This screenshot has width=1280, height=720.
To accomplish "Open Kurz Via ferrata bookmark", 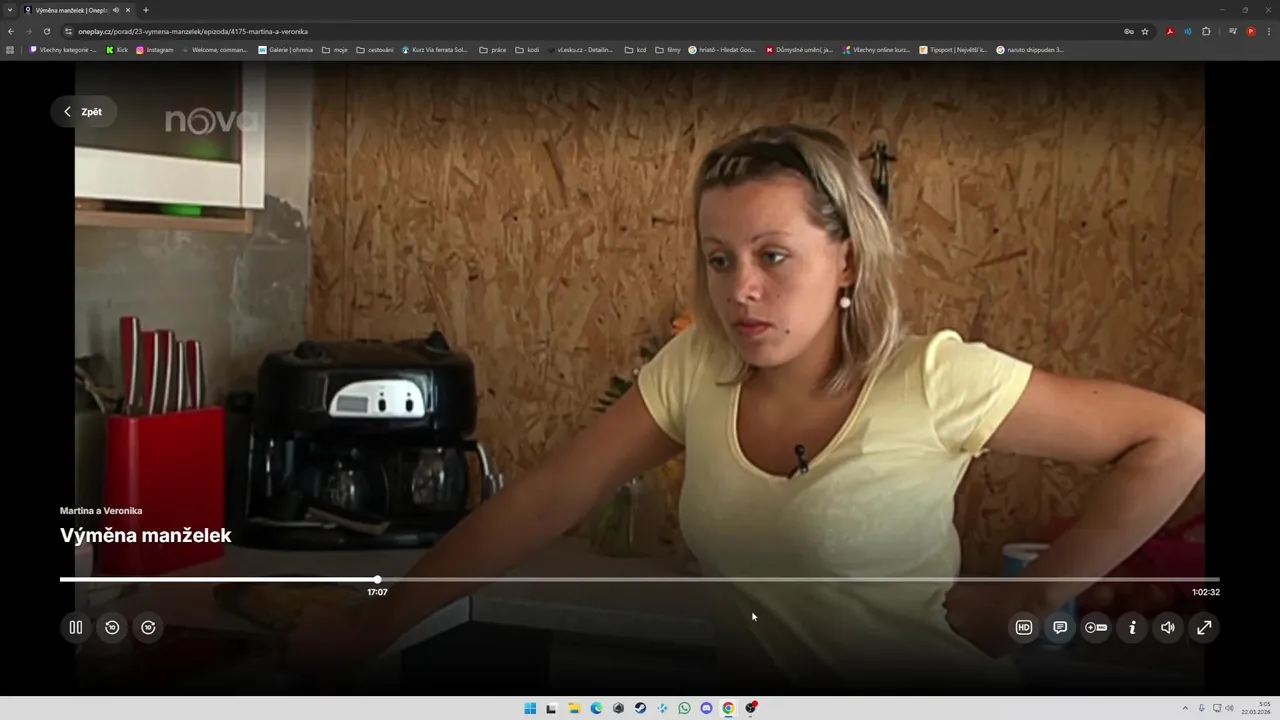I will (435, 49).
